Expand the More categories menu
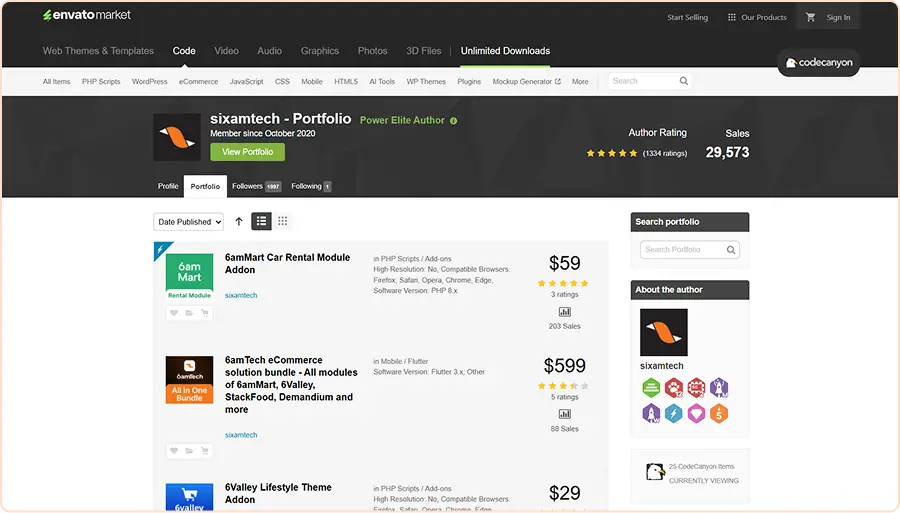 click(x=580, y=81)
